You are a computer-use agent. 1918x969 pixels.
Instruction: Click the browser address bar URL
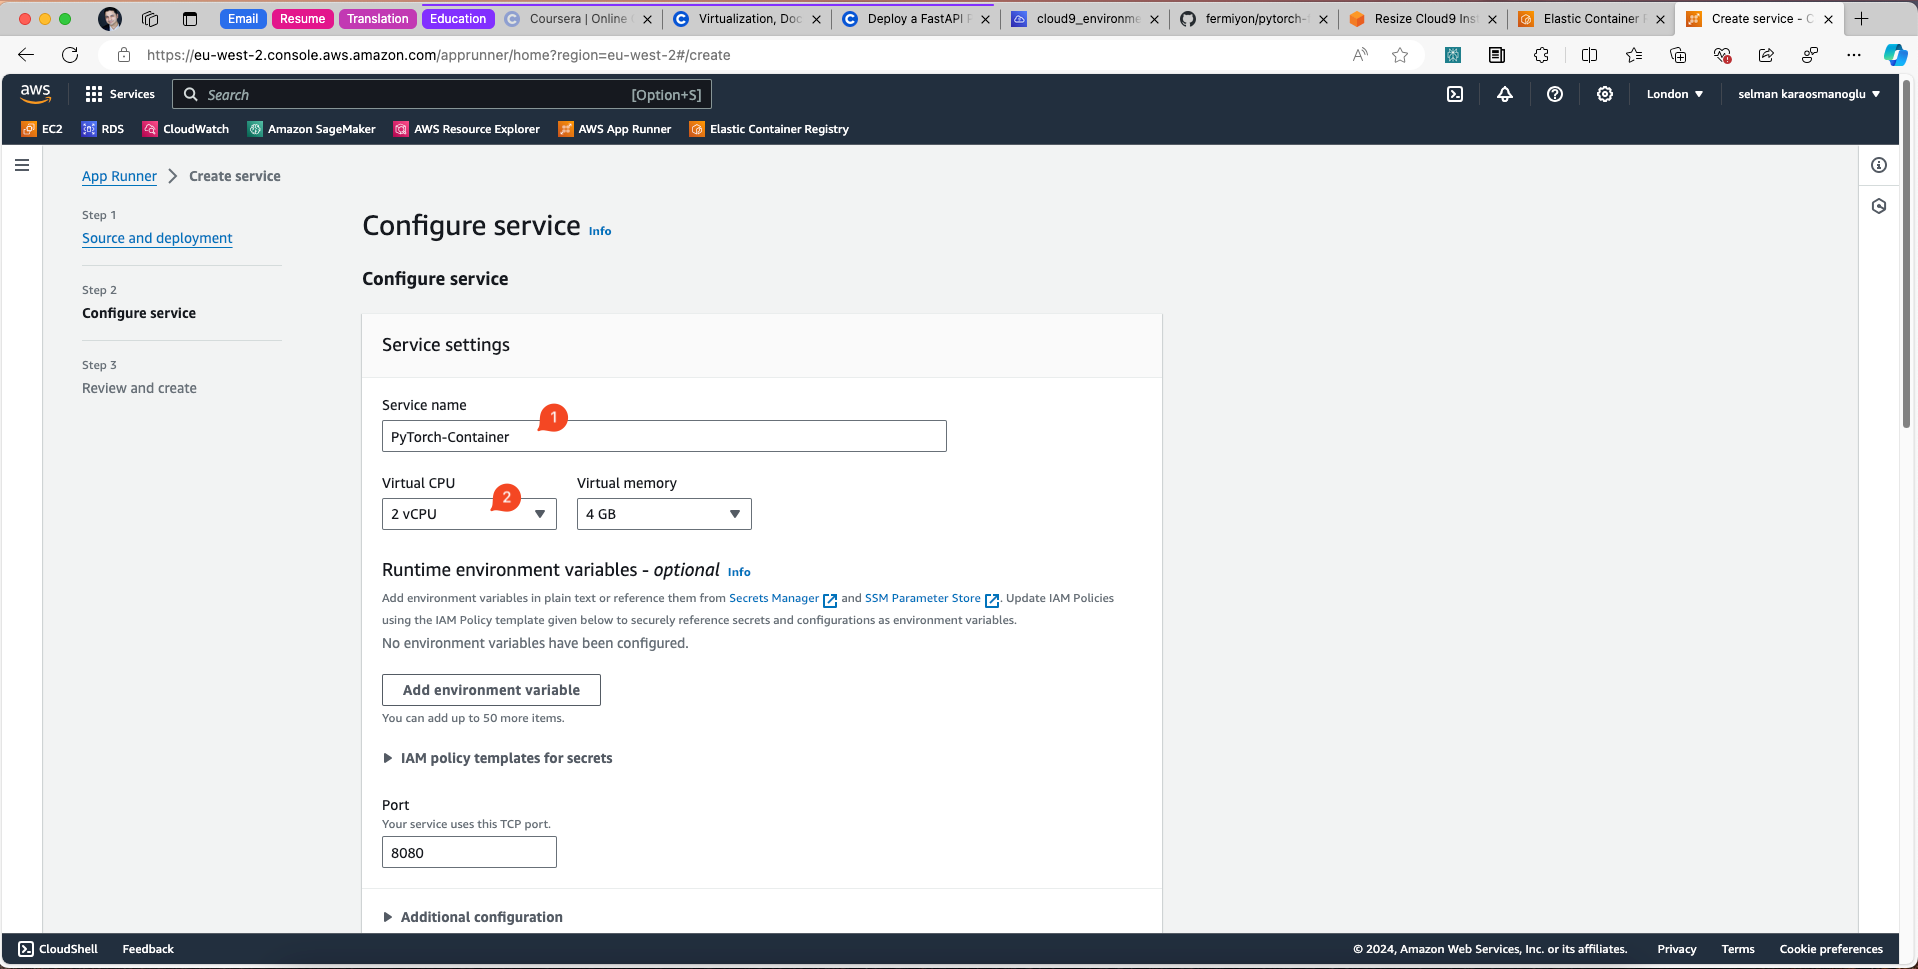pyautogui.click(x=438, y=55)
